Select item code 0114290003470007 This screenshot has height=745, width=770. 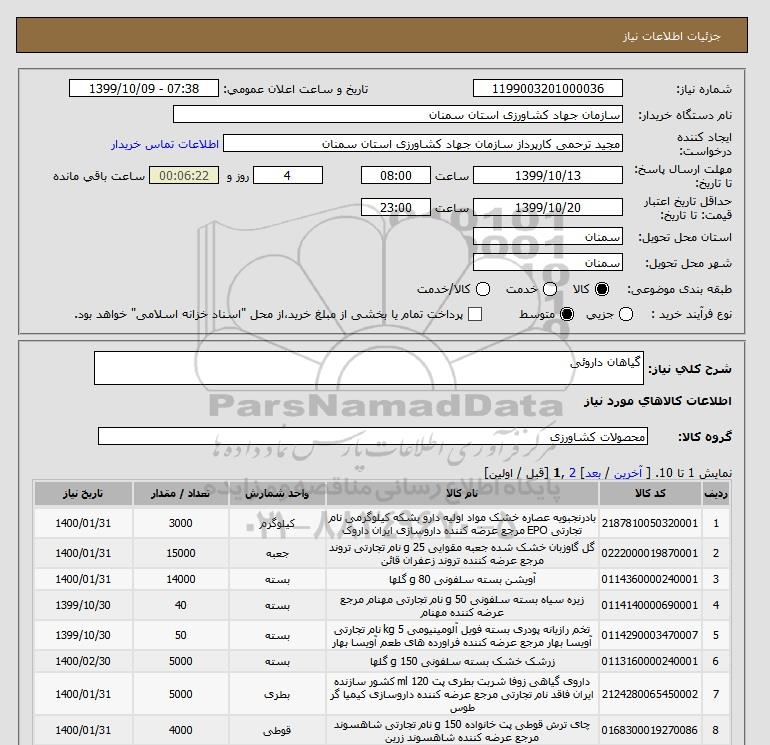(x=650, y=635)
